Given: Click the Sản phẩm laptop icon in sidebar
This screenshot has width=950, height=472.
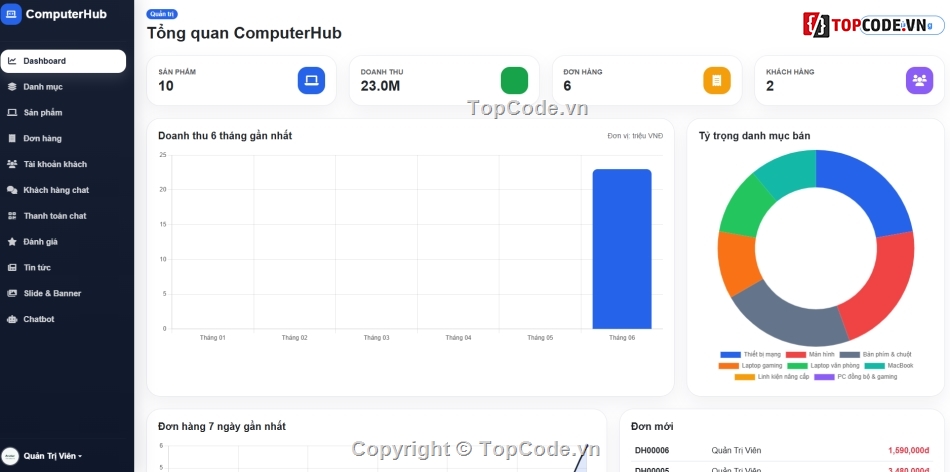Looking at the screenshot, I should point(12,113).
